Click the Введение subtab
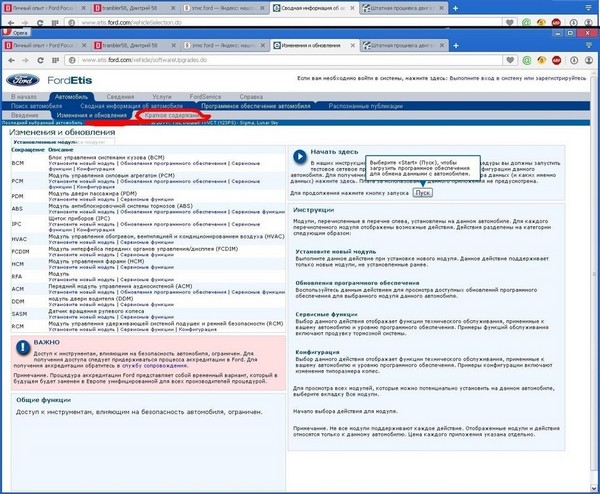Image resolution: width=600 pixels, height=494 pixels. click(x=25, y=115)
